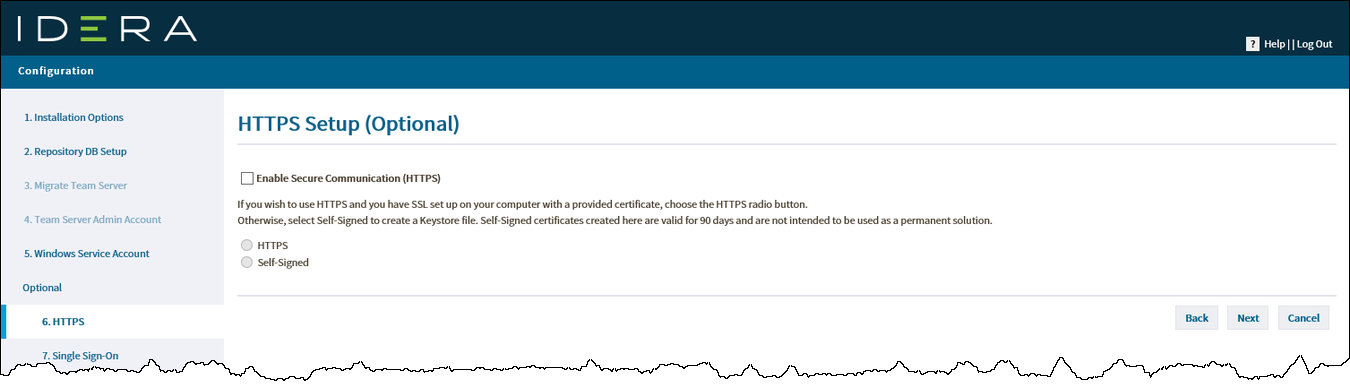
Task: Click the Configuration header tab
Action: pyautogui.click(x=56, y=71)
